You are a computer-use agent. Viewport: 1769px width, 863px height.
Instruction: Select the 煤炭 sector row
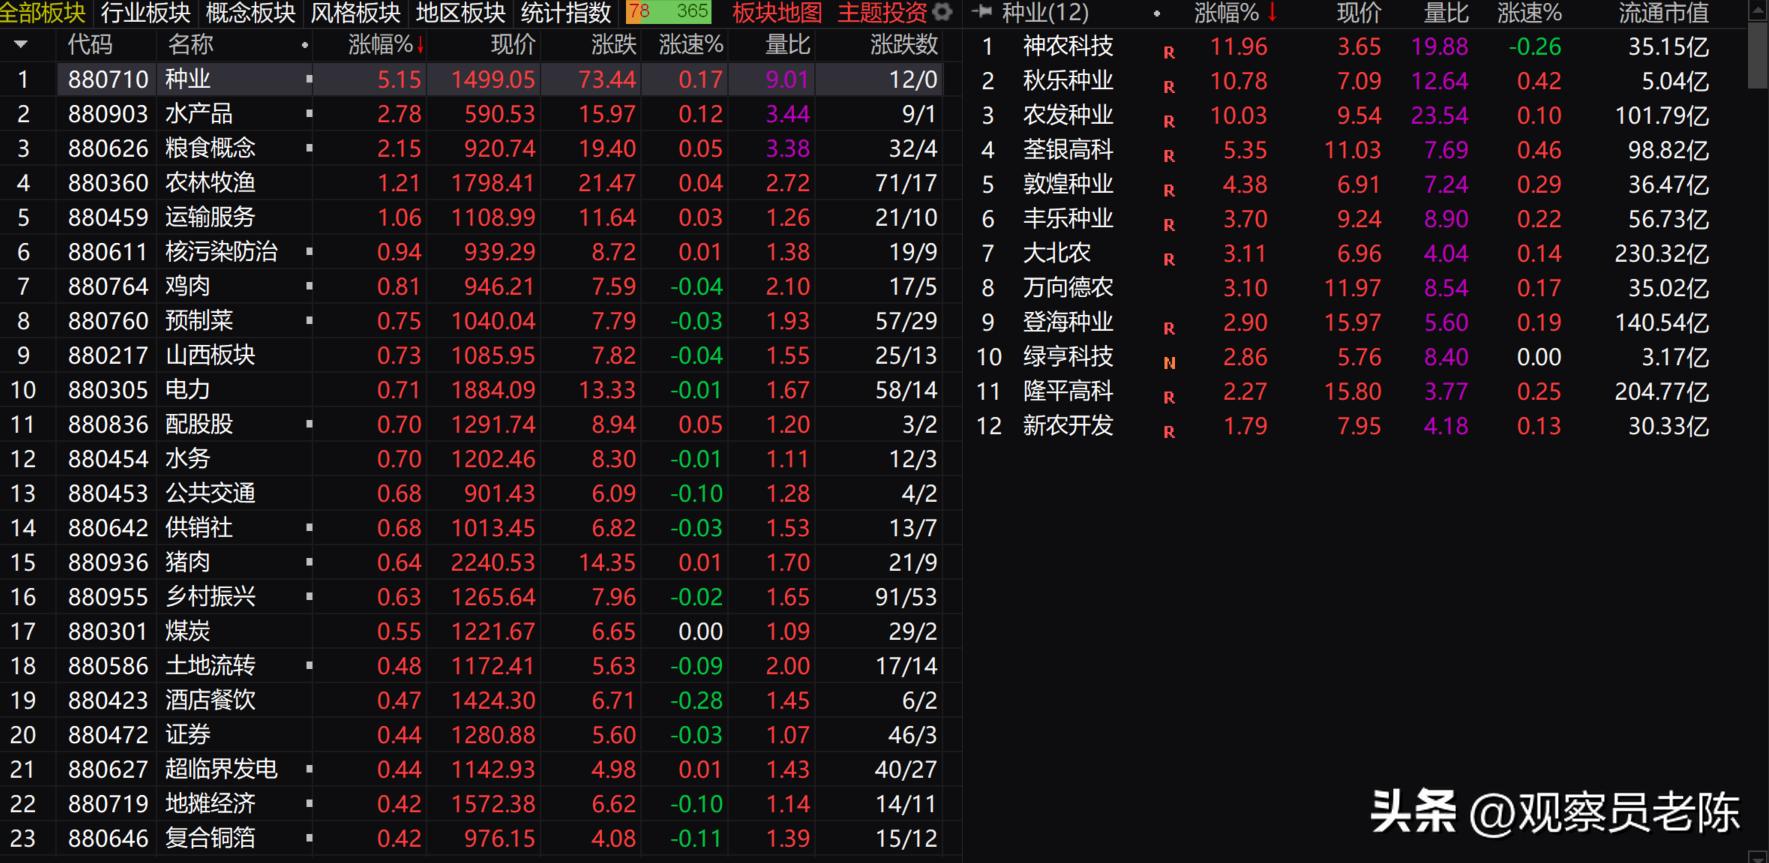point(480,631)
